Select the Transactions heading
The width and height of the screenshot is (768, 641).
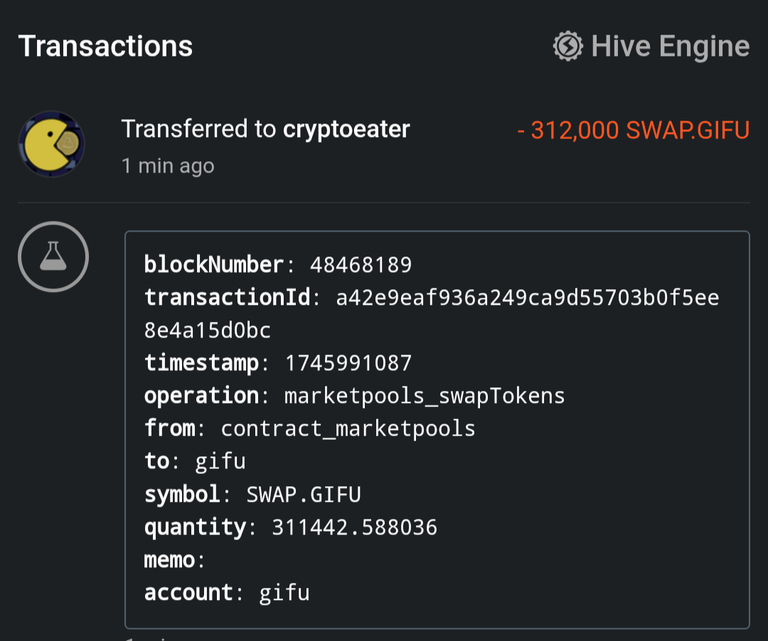click(105, 47)
